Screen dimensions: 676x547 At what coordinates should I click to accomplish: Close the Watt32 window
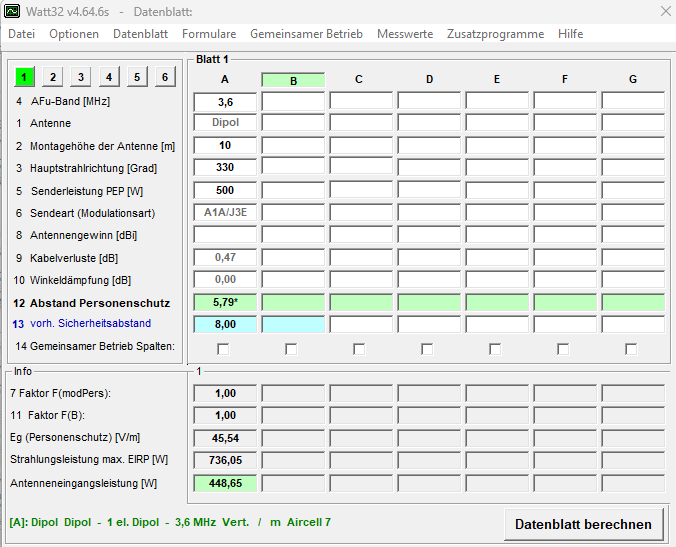click(666, 11)
